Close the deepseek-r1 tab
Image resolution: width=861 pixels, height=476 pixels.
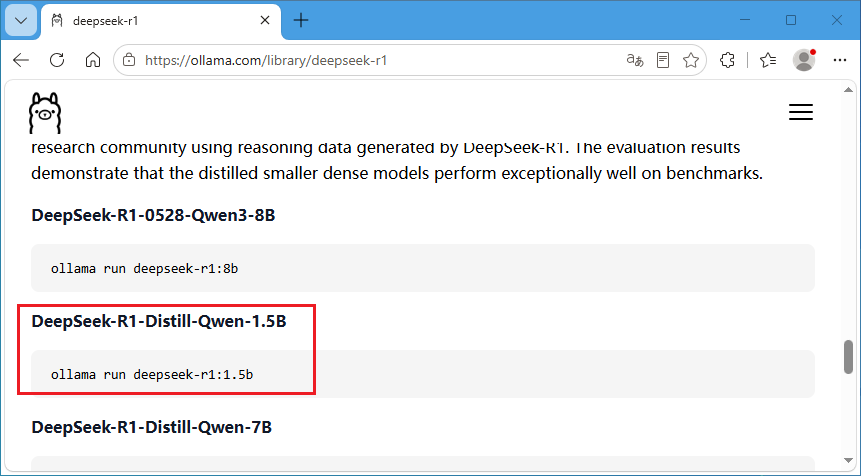tap(265, 21)
